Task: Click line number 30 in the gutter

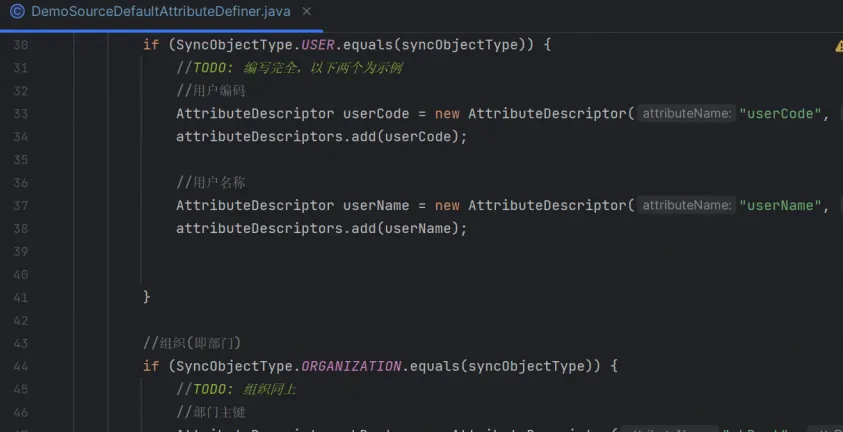Action: pos(20,45)
